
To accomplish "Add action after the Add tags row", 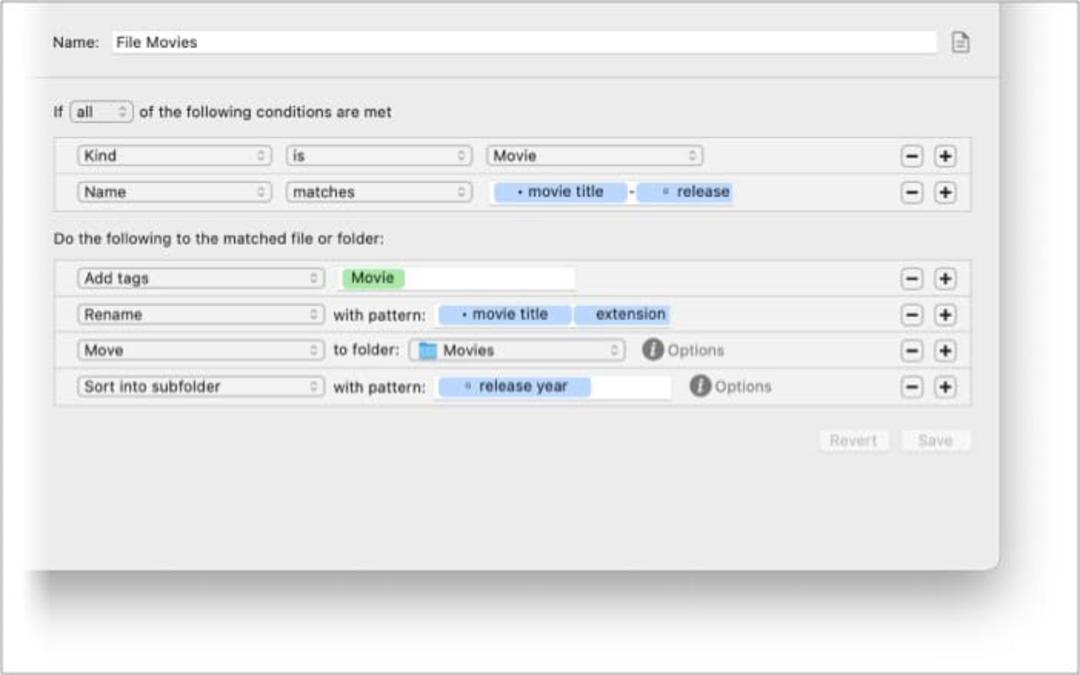I will pos(945,279).
